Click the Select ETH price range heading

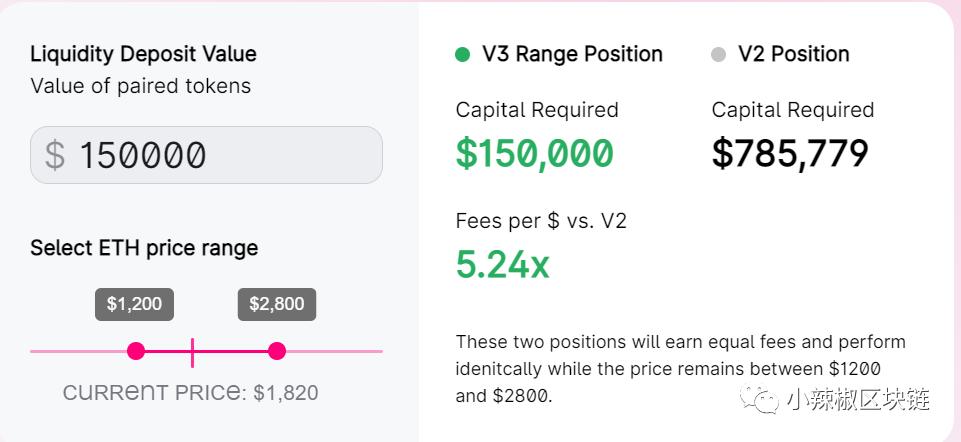pos(144,248)
